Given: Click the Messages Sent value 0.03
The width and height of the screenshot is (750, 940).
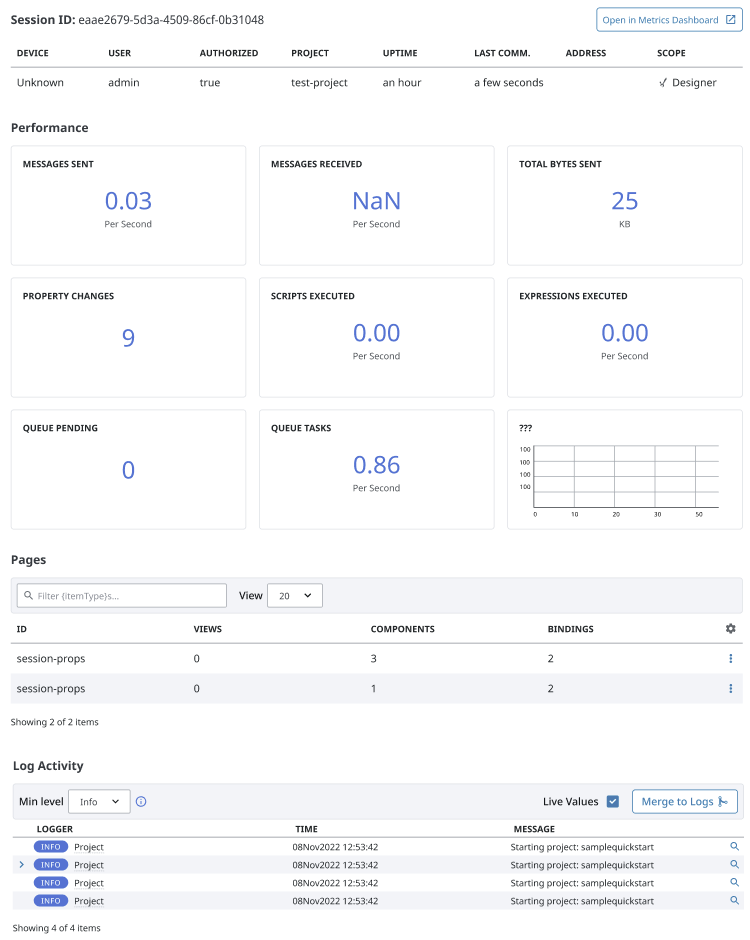Looking at the screenshot, I should [128, 201].
